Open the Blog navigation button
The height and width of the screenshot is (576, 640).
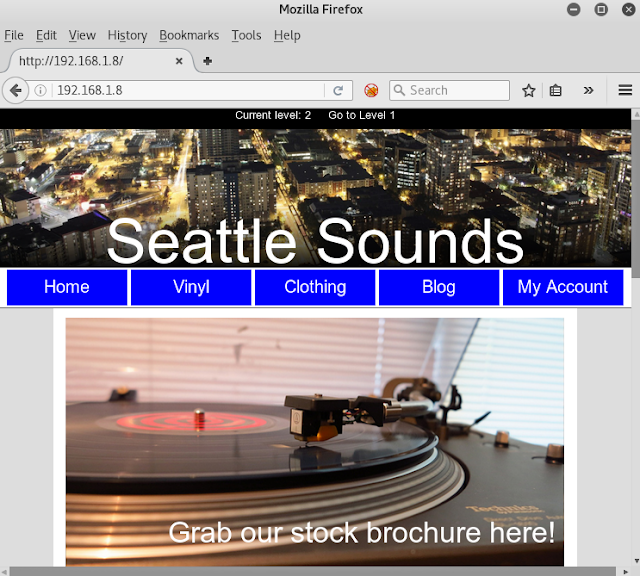pos(439,287)
